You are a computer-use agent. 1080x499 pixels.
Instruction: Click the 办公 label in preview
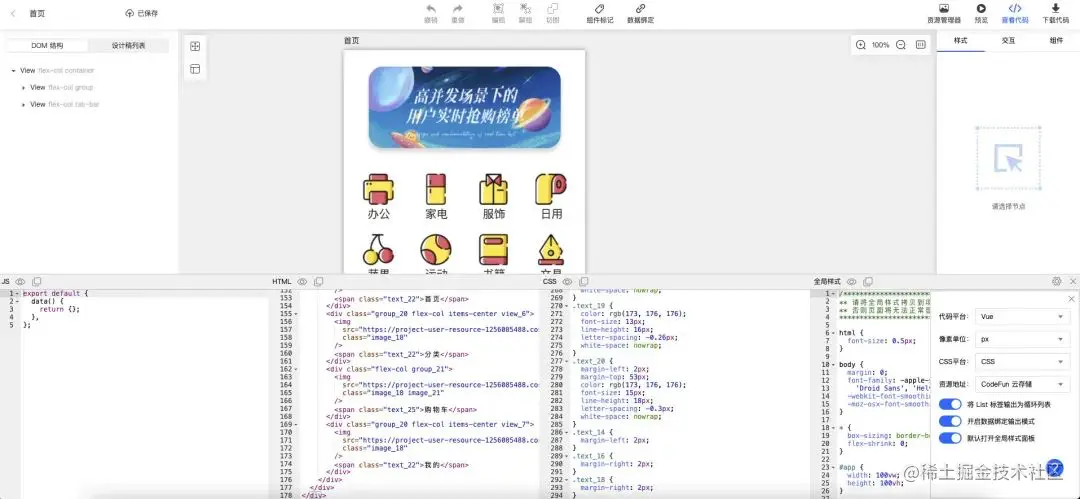point(378,214)
